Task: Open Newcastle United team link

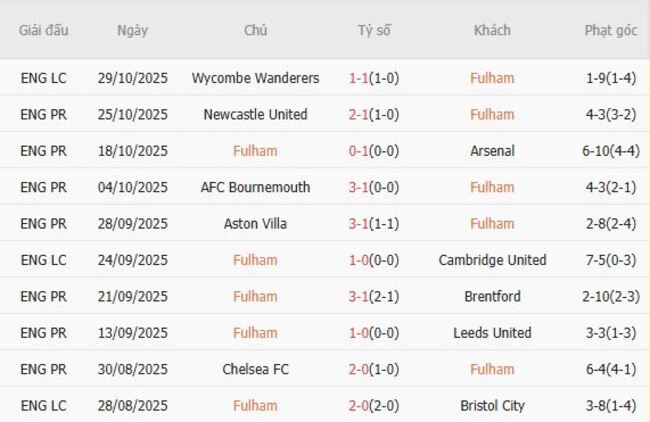Action: coord(255,114)
